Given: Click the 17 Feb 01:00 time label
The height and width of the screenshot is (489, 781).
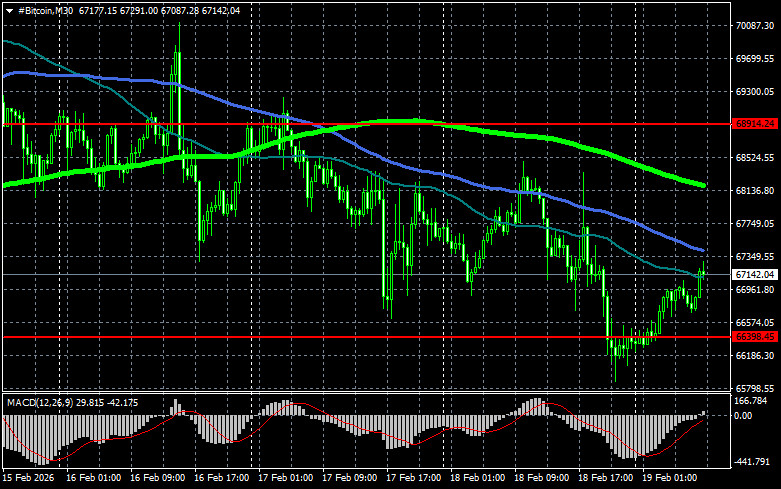Looking at the screenshot, I should 285,478.
